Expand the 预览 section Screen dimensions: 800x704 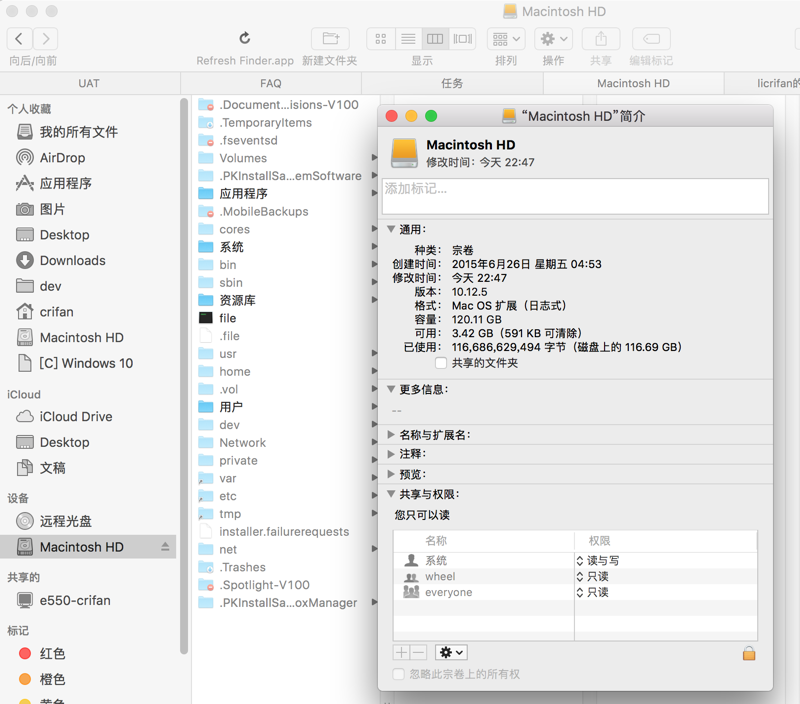pyautogui.click(x=391, y=474)
